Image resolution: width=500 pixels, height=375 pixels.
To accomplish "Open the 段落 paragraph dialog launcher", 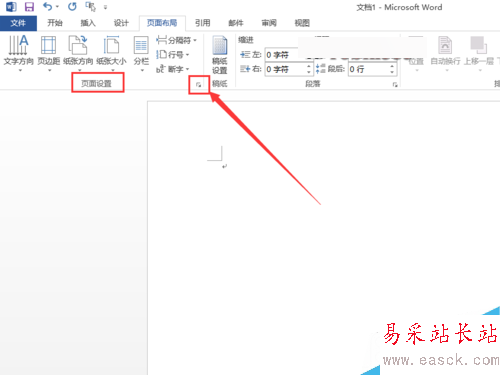I will 395,85.
